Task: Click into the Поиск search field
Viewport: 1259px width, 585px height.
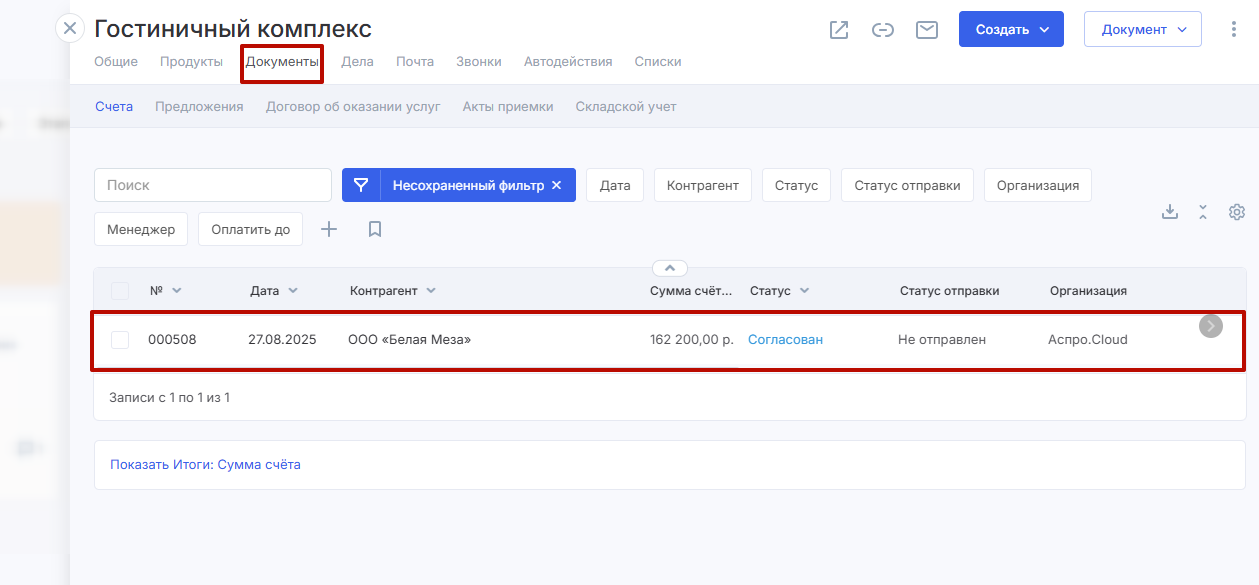Action: coord(213,185)
